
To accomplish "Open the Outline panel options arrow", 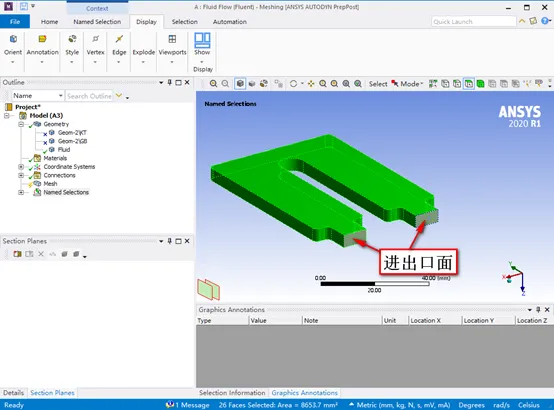I will pyautogui.click(x=161, y=82).
